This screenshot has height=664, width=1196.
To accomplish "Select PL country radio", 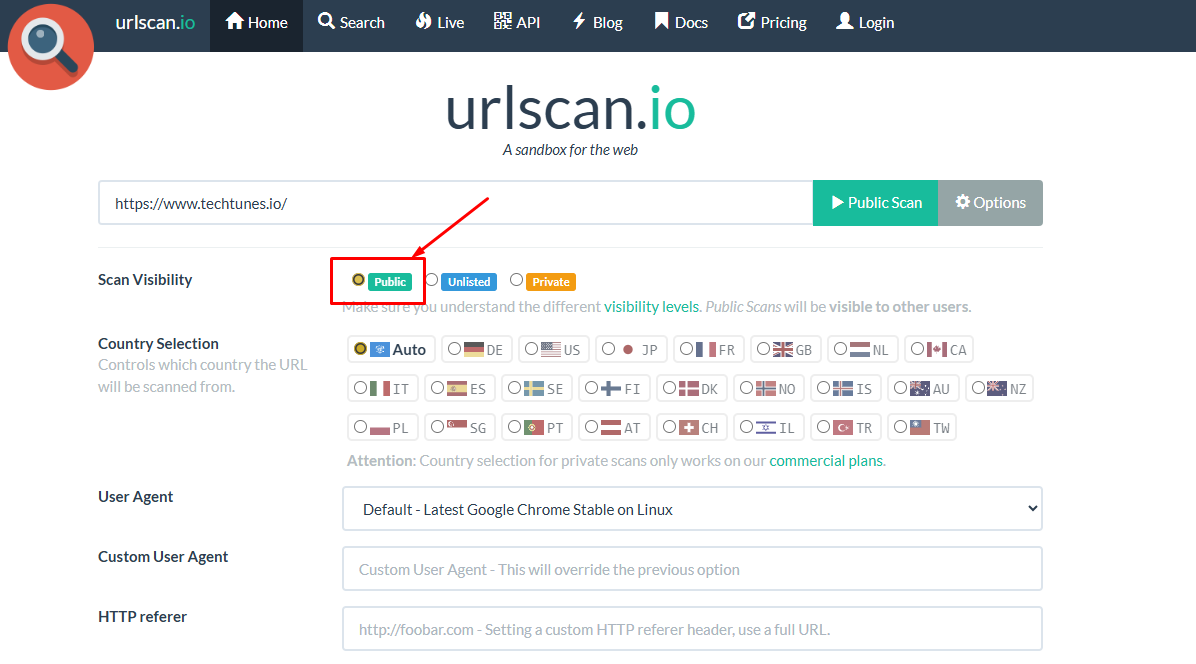I will (x=361, y=426).
